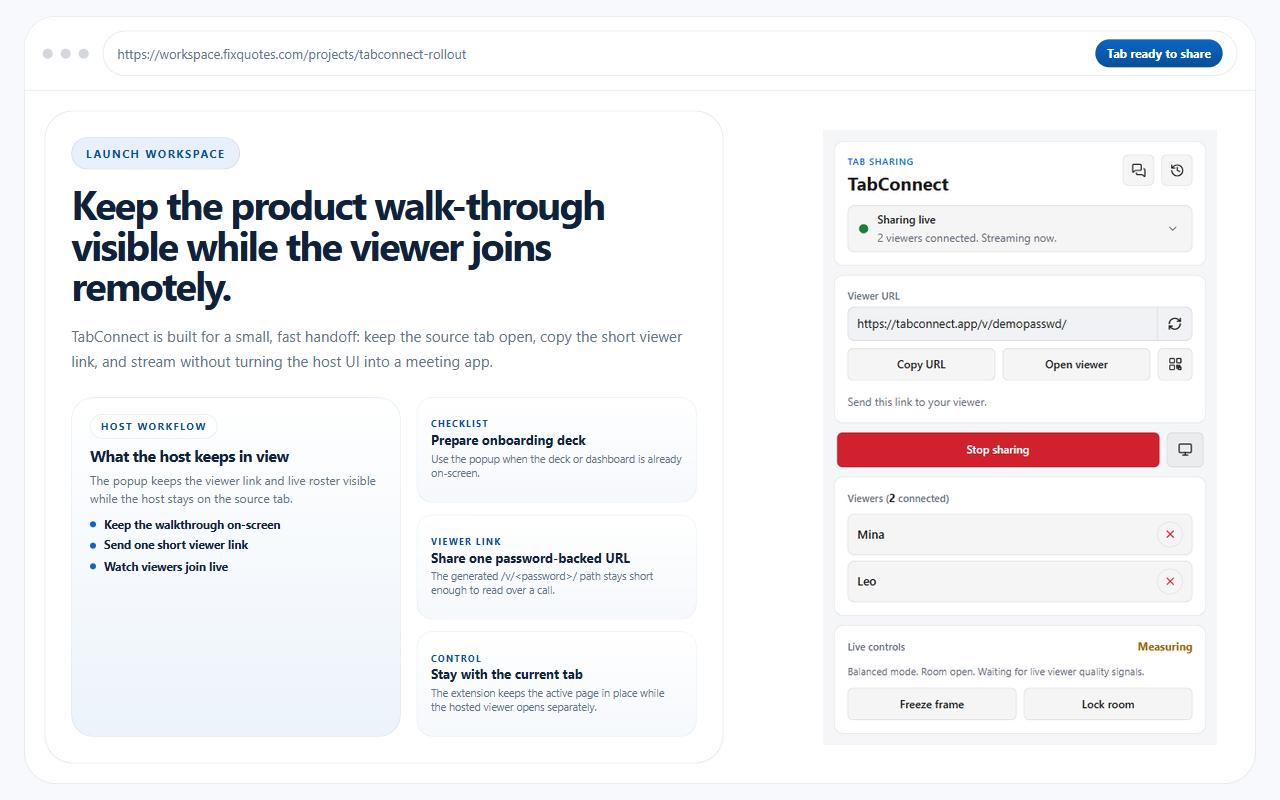Regenerate the viewer URL with the refresh icon

point(1175,323)
